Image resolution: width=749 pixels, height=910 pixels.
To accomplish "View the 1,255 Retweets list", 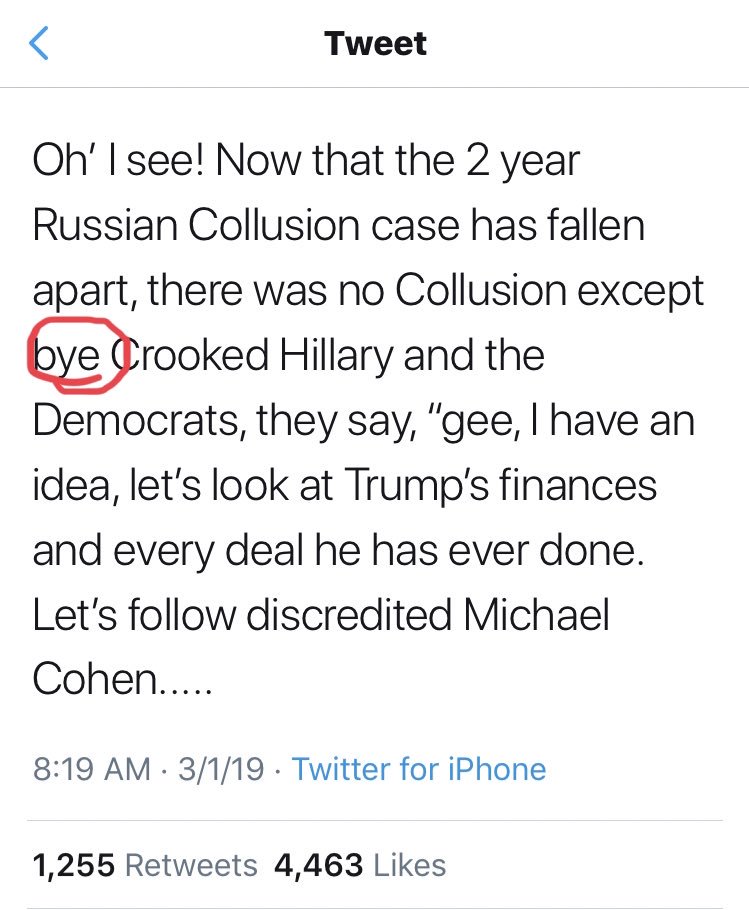I will 145,864.
